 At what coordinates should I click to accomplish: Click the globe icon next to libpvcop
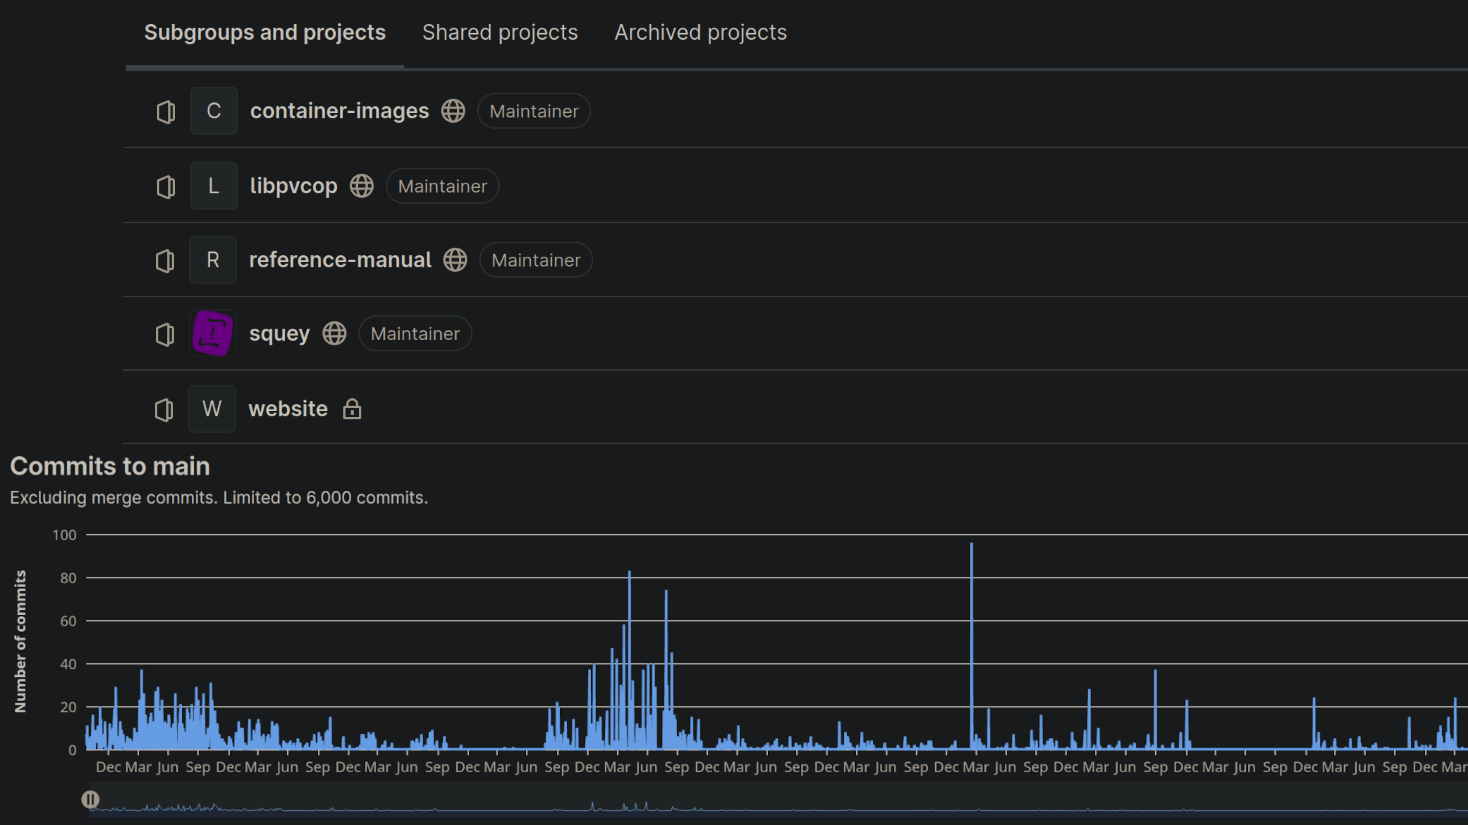pyautogui.click(x=362, y=186)
